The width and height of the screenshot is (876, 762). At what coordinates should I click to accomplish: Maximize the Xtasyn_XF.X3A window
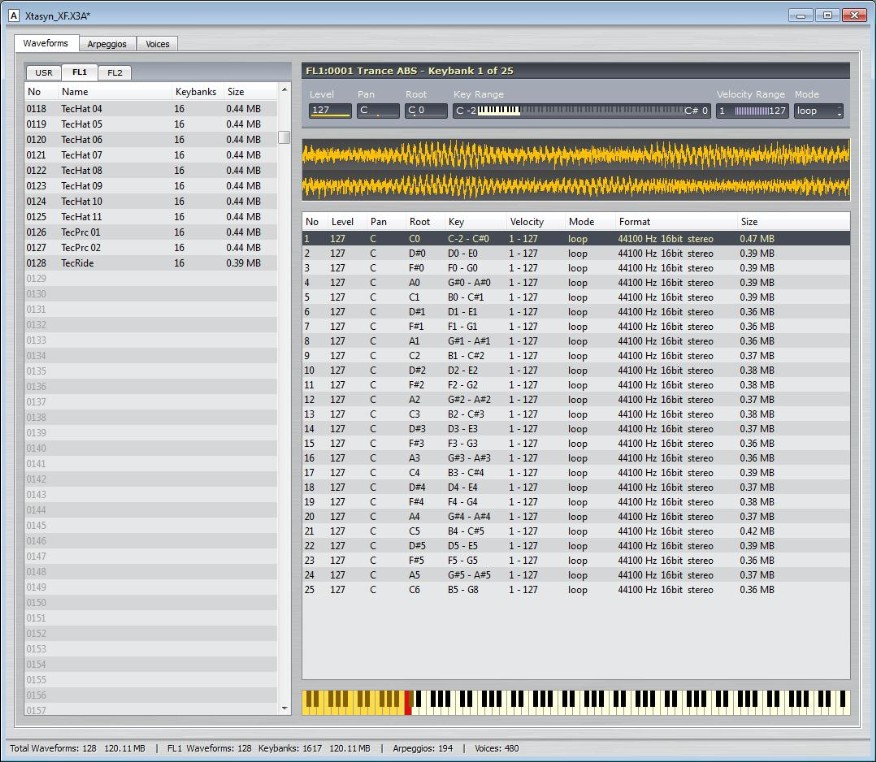827,15
